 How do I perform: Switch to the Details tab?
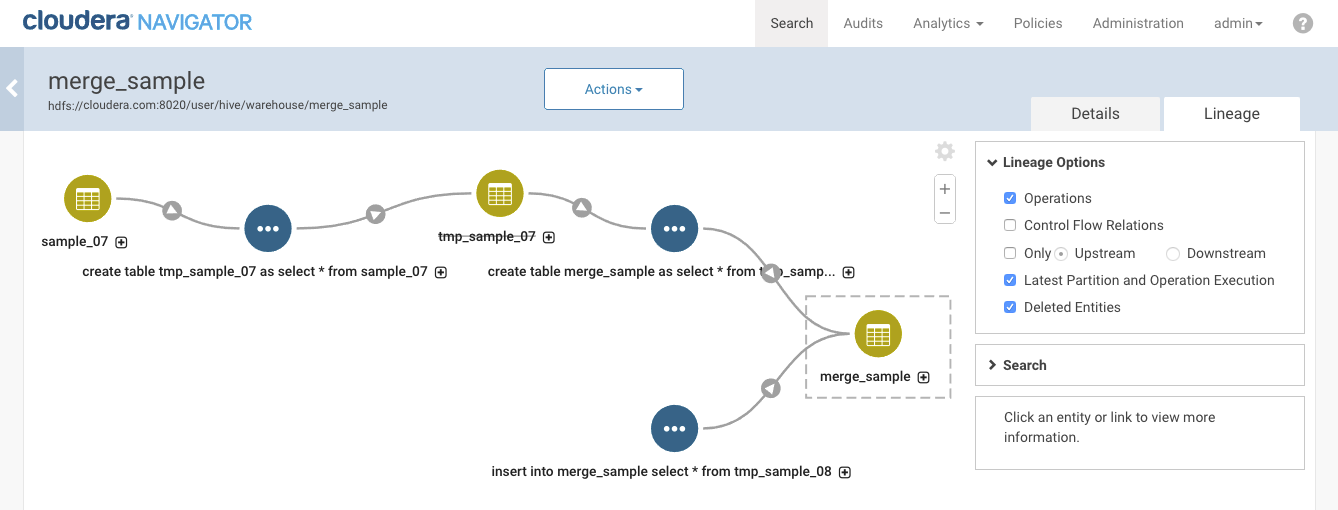click(x=1095, y=114)
